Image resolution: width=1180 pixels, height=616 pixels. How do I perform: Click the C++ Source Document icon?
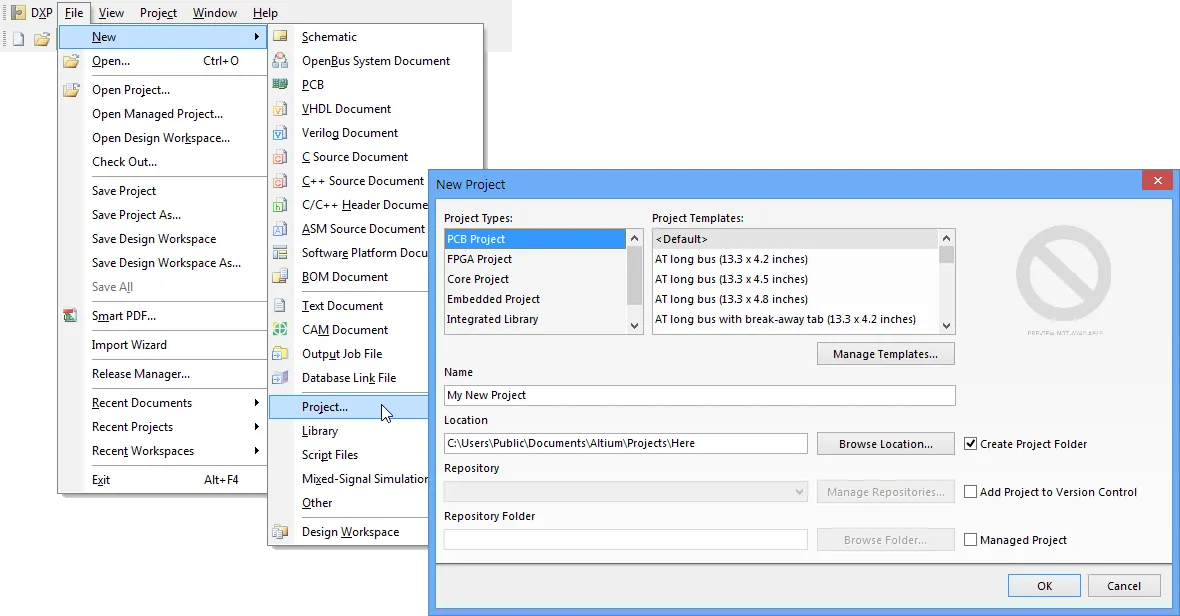280,181
